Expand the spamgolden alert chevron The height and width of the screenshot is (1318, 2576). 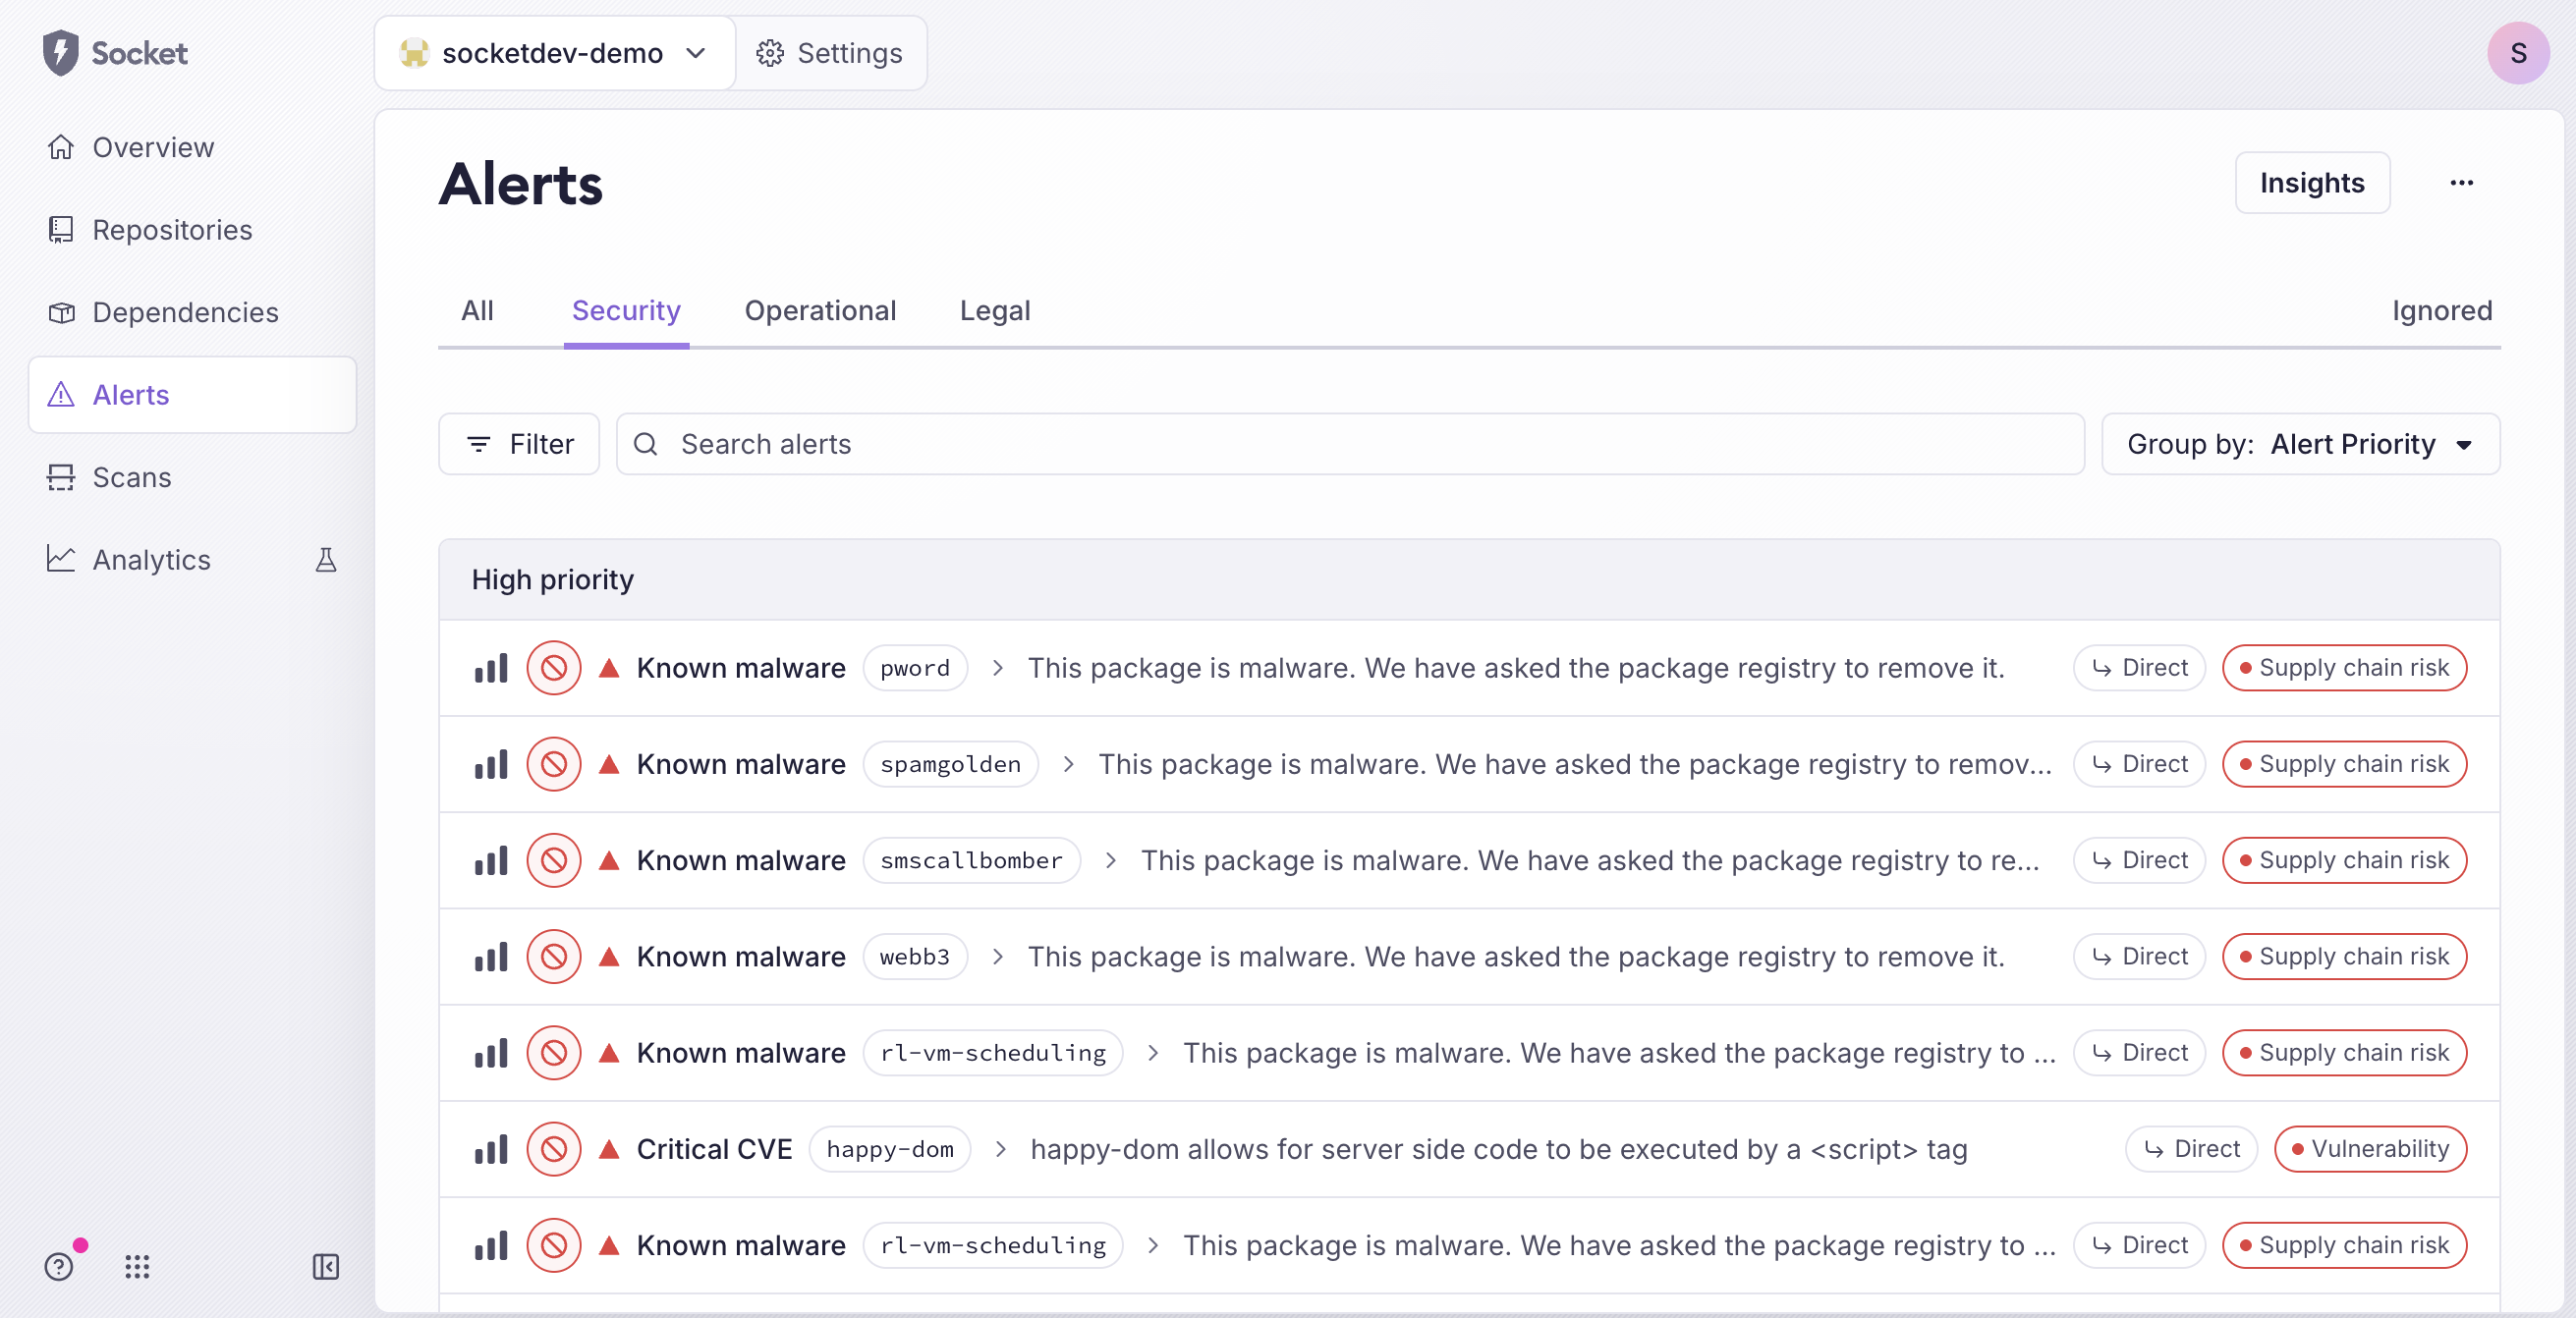point(1069,764)
